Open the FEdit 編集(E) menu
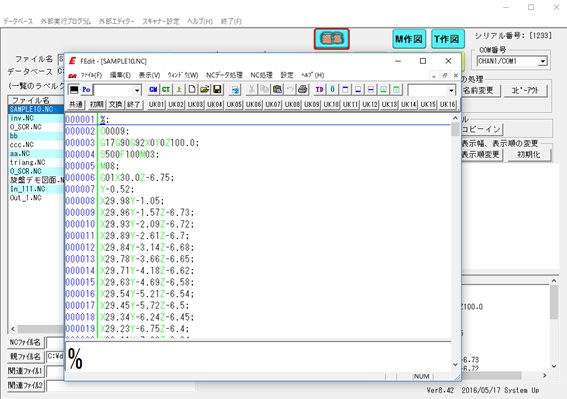567x399 pixels. tap(120, 75)
